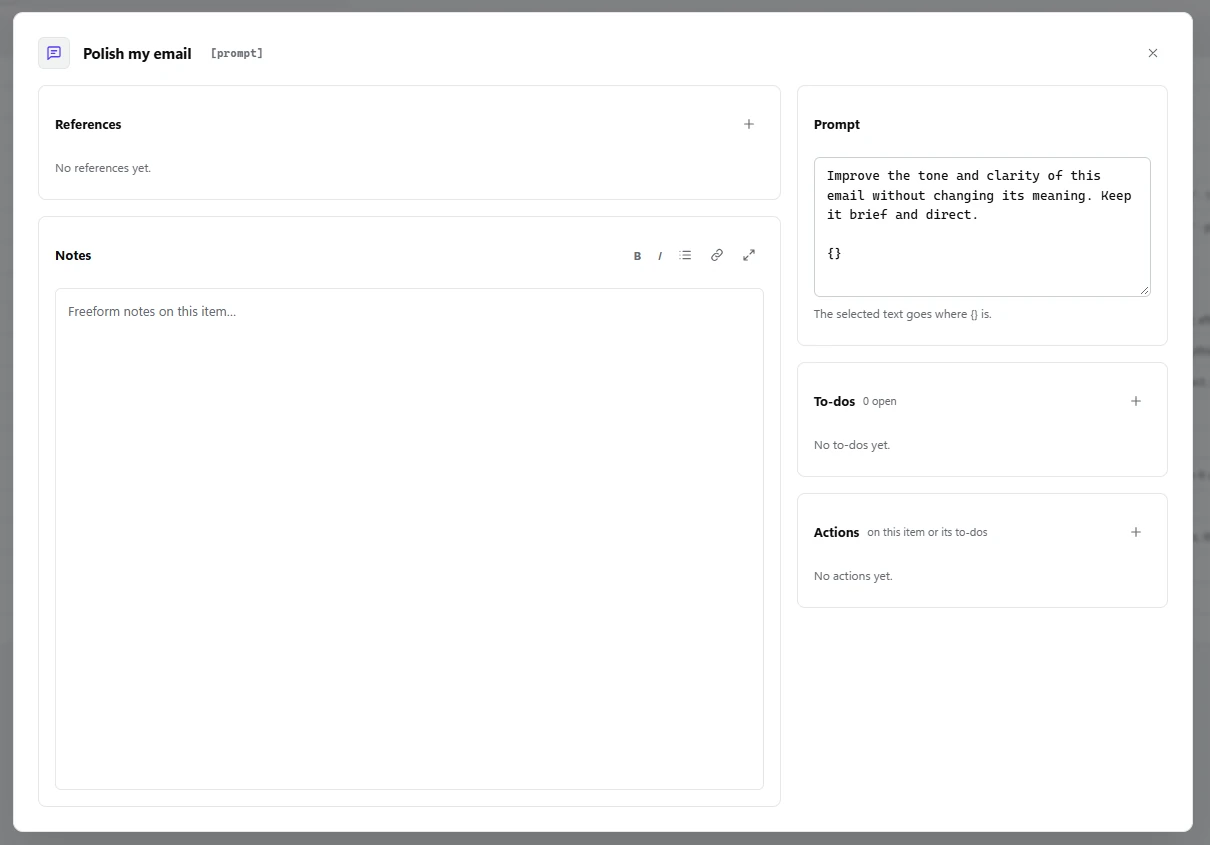This screenshot has height=845, width=1210.
Task: Expand the Notes editor to fullscreen
Action: [x=749, y=255]
